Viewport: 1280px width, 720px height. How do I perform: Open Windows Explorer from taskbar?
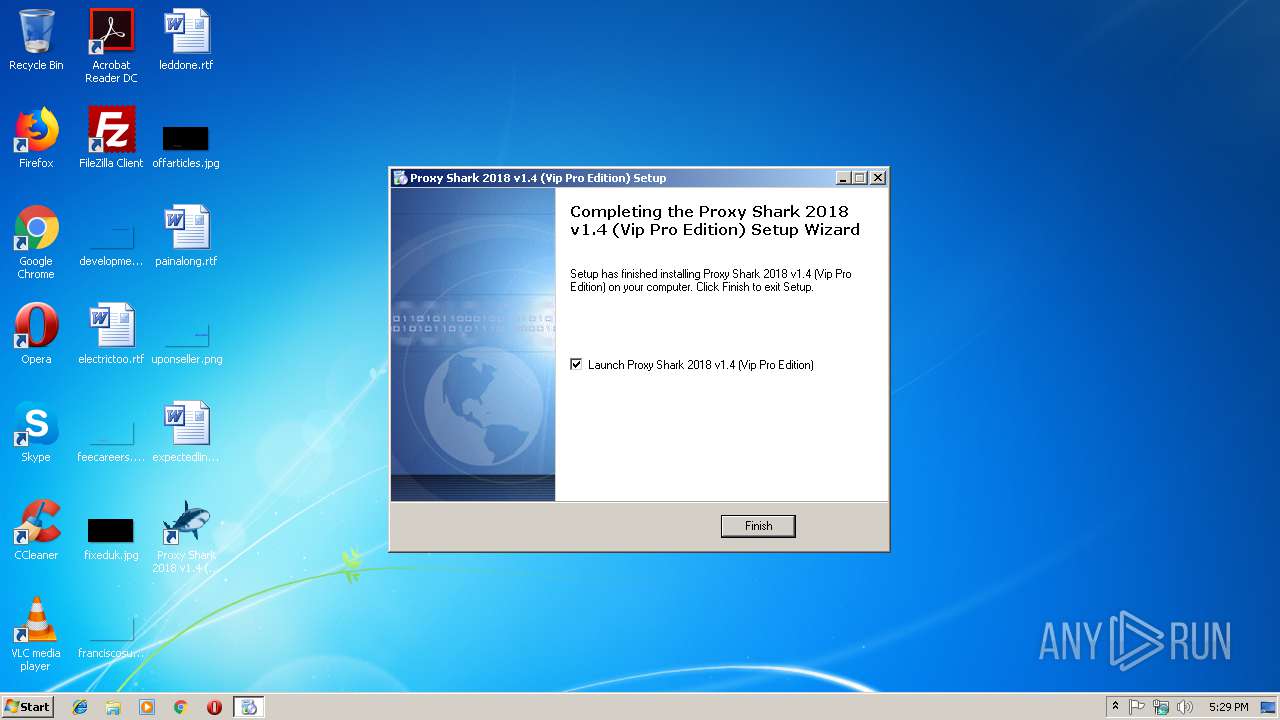point(113,707)
